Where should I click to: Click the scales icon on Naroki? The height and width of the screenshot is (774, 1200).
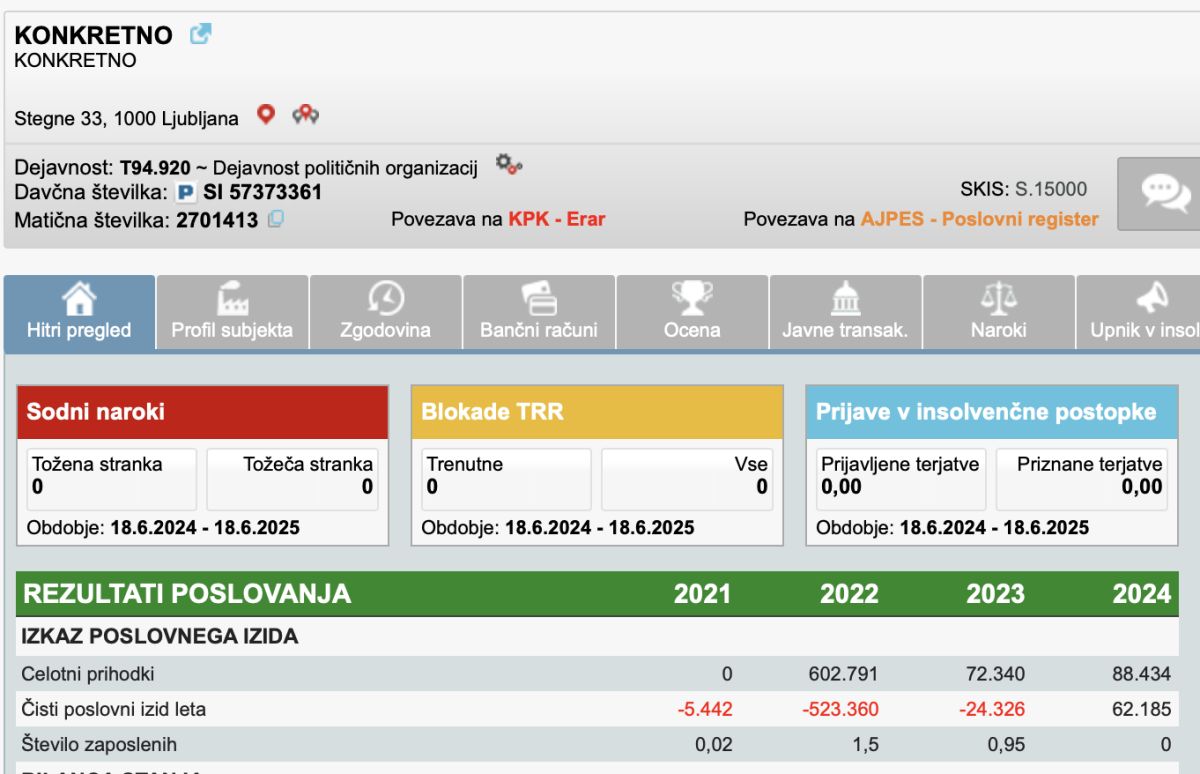point(998,297)
